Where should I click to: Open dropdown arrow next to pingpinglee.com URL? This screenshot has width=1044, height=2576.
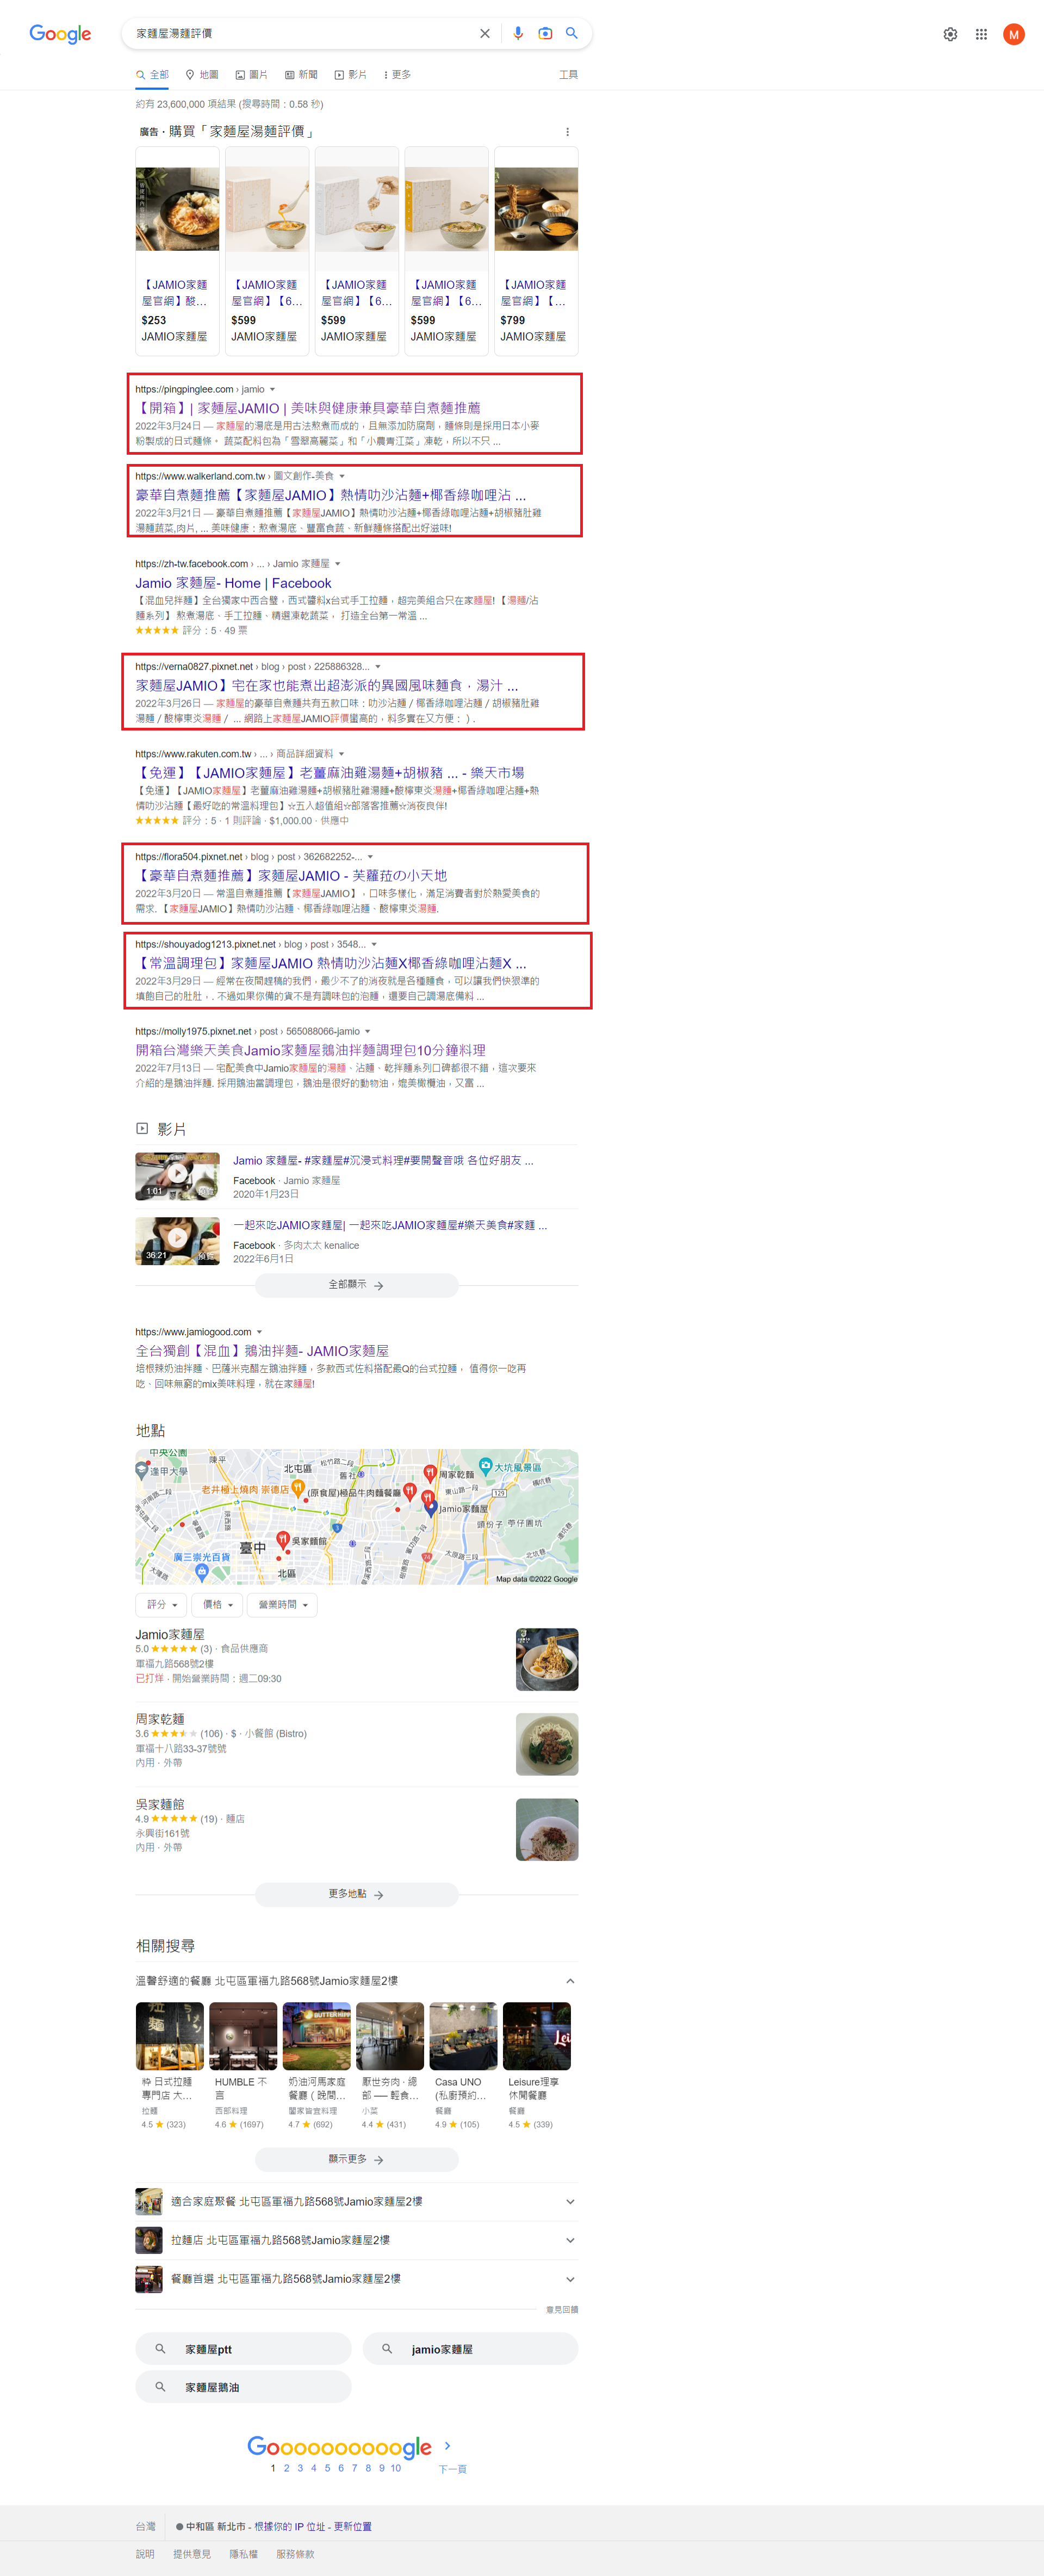tap(272, 390)
